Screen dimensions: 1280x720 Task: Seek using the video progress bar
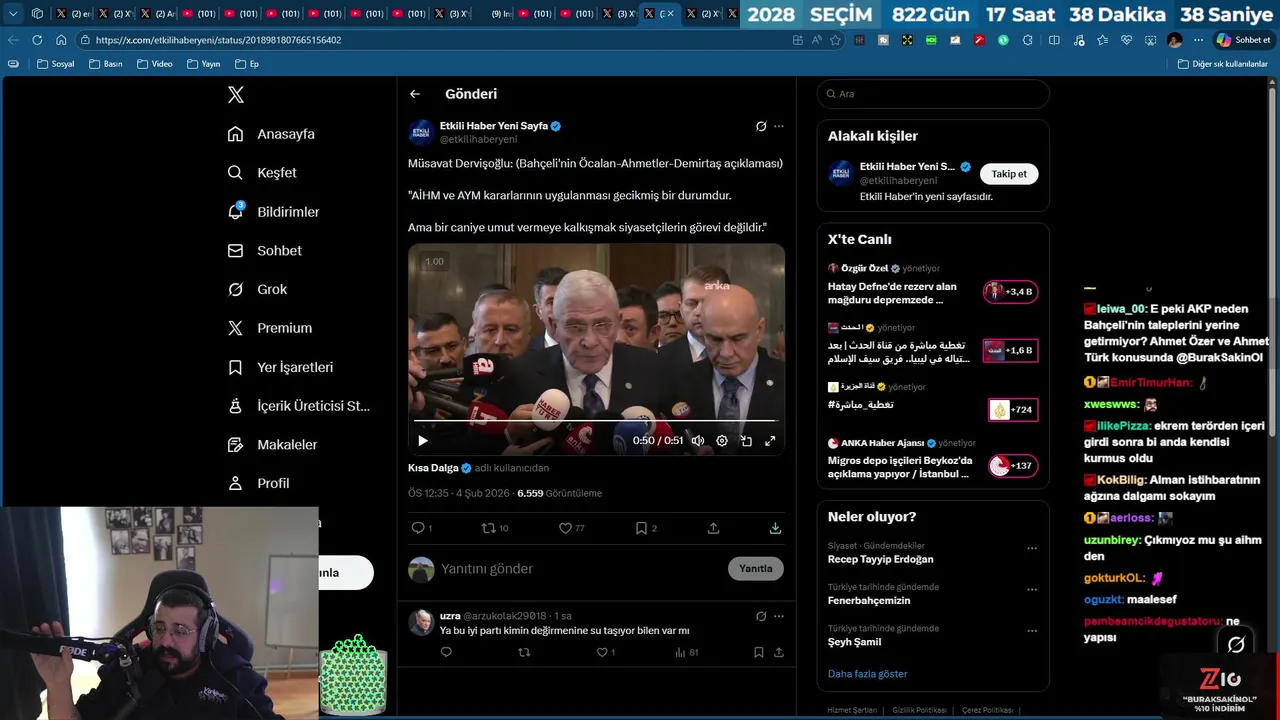(x=596, y=421)
